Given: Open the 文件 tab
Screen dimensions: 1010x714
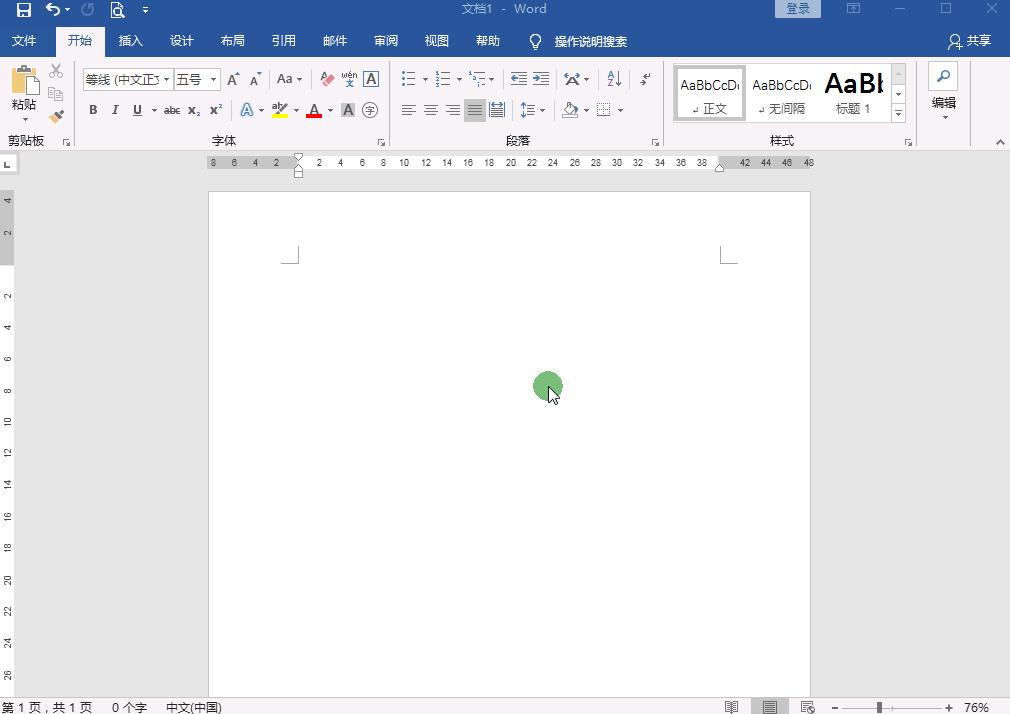Looking at the screenshot, I should click(24, 41).
